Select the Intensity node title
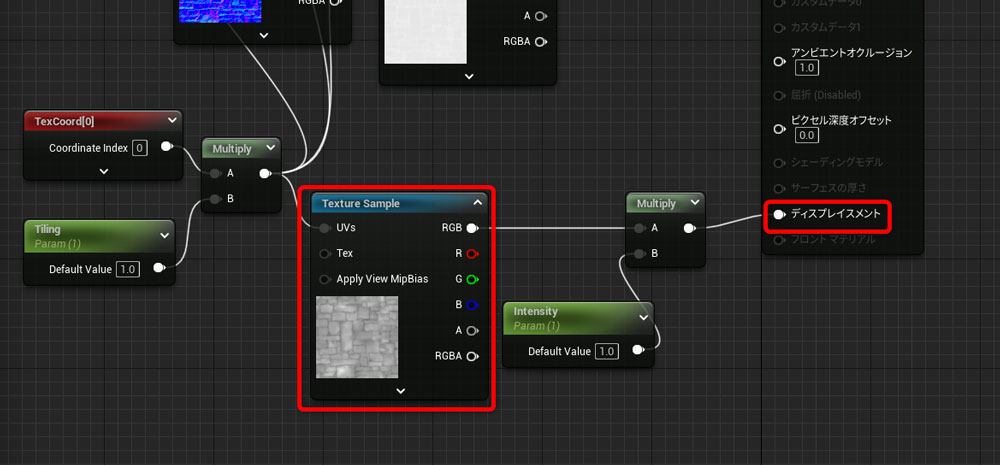The height and width of the screenshot is (465, 1000). coord(536,311)
